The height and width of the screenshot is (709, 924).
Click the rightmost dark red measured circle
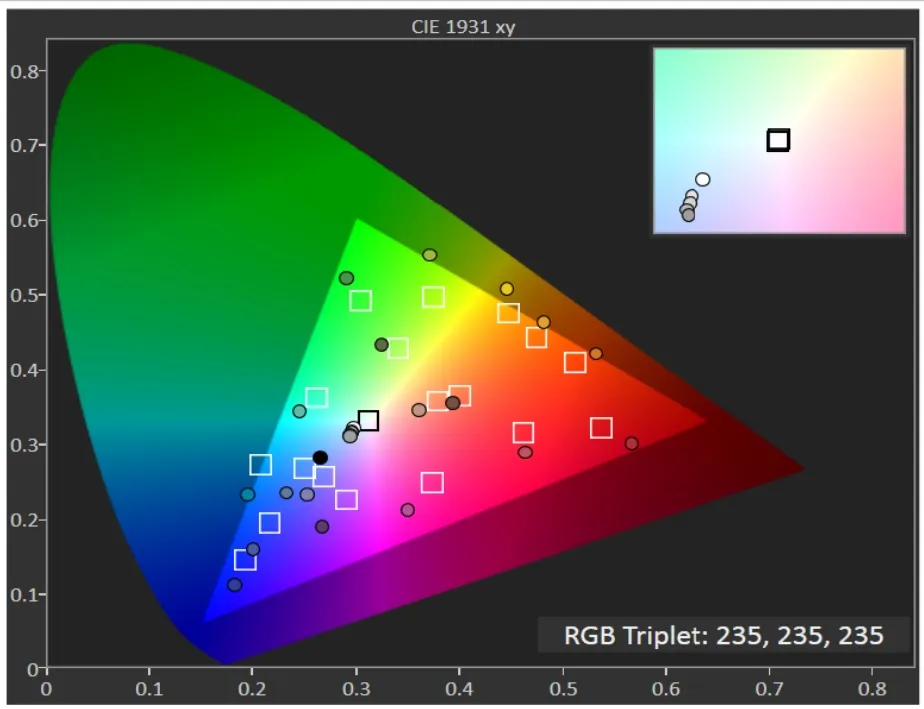point(631,443)
